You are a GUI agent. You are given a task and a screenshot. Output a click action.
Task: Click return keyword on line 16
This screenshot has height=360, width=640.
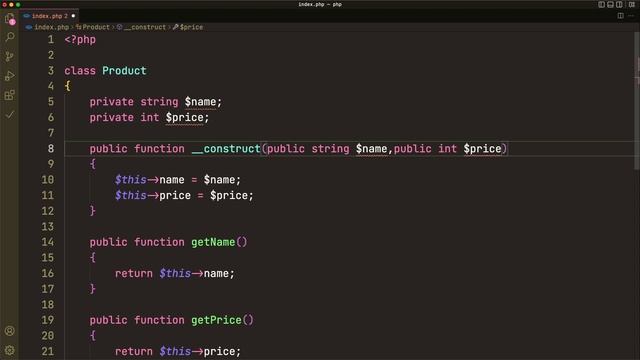[x=133, y=273]
